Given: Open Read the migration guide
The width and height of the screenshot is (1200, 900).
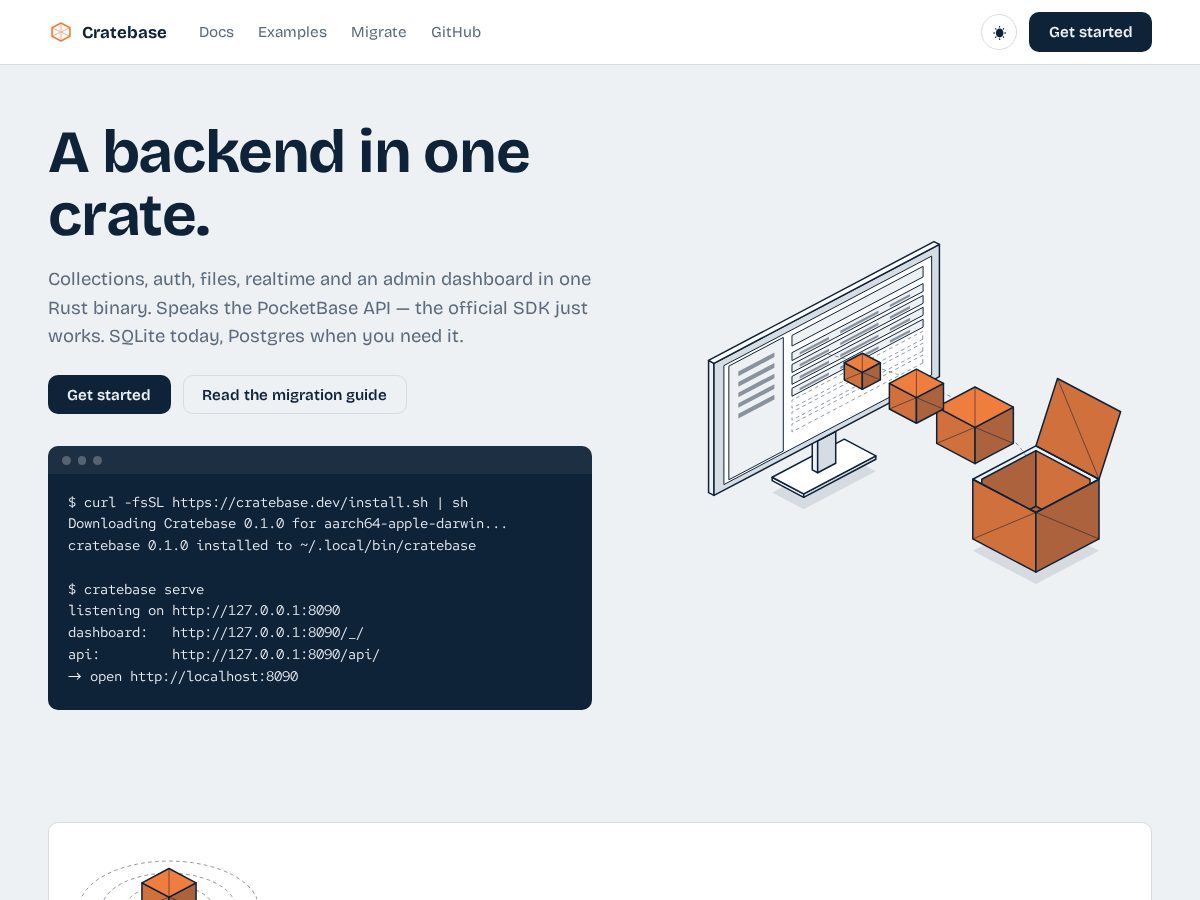Looking at the screenshot, I should point(294,395).
